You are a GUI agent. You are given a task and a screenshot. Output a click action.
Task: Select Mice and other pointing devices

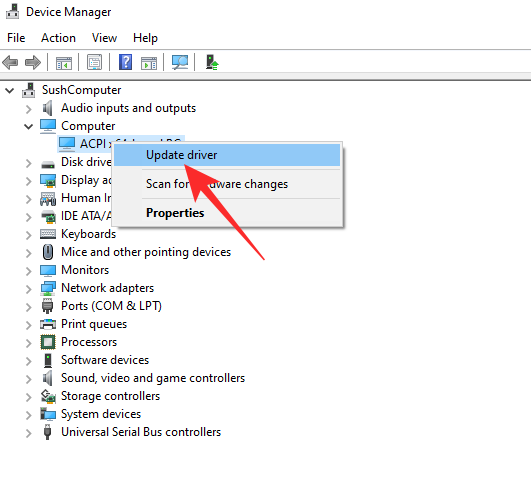146,252
